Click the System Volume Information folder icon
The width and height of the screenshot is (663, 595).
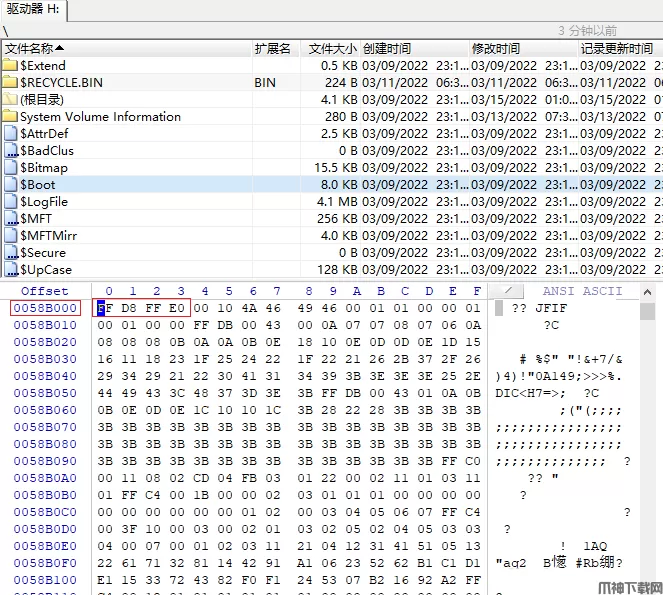[10, 116]
